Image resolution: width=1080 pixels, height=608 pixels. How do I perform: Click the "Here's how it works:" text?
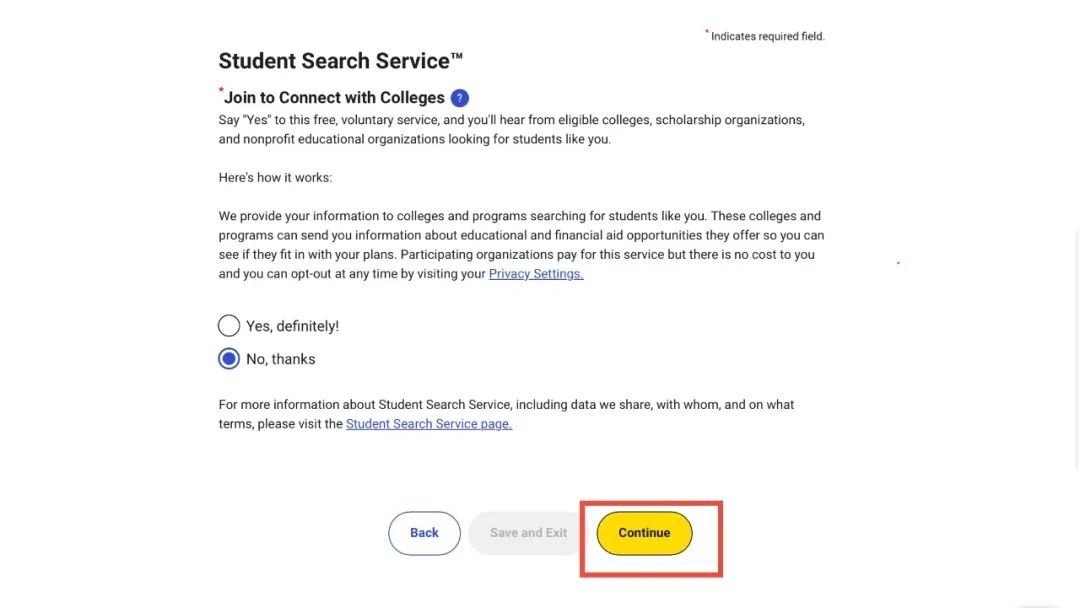click(276, 178)
